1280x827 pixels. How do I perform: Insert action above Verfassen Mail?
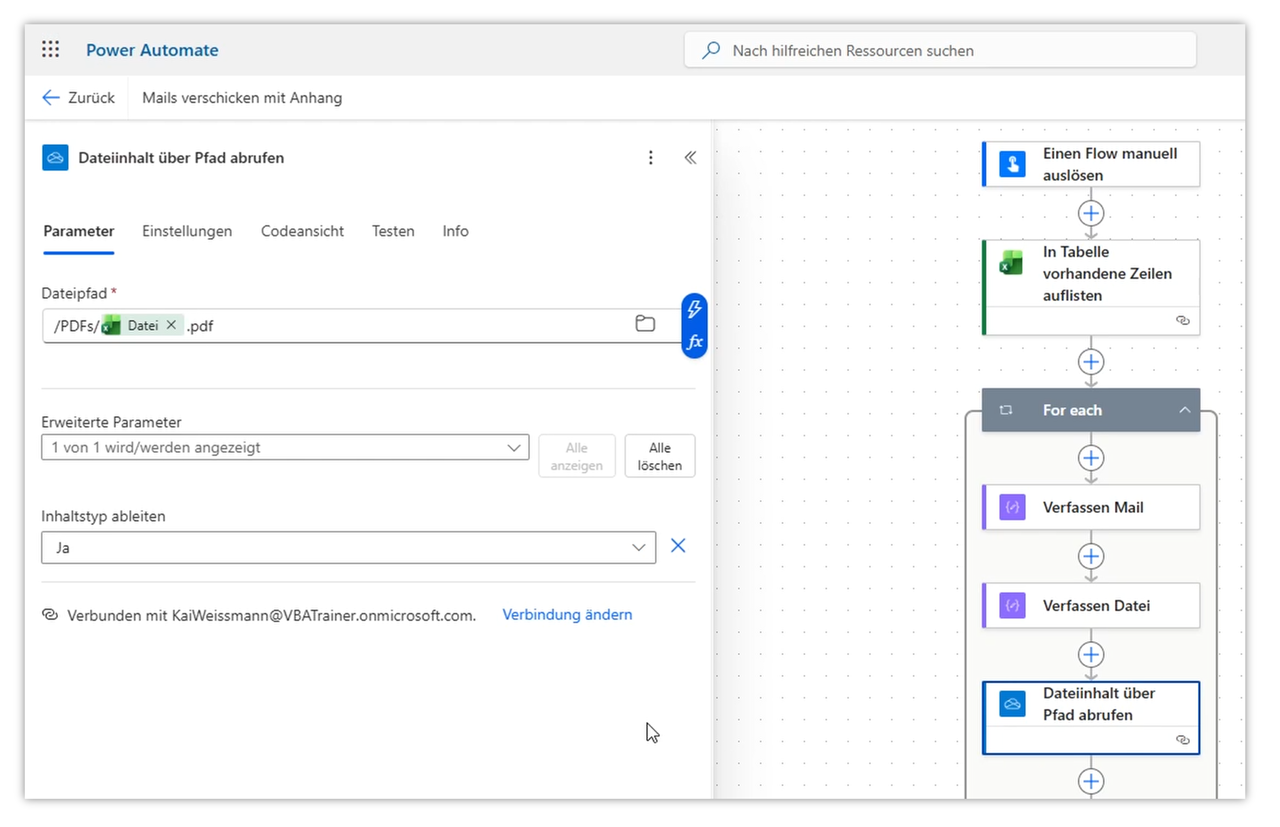(x=1091, y=458)
